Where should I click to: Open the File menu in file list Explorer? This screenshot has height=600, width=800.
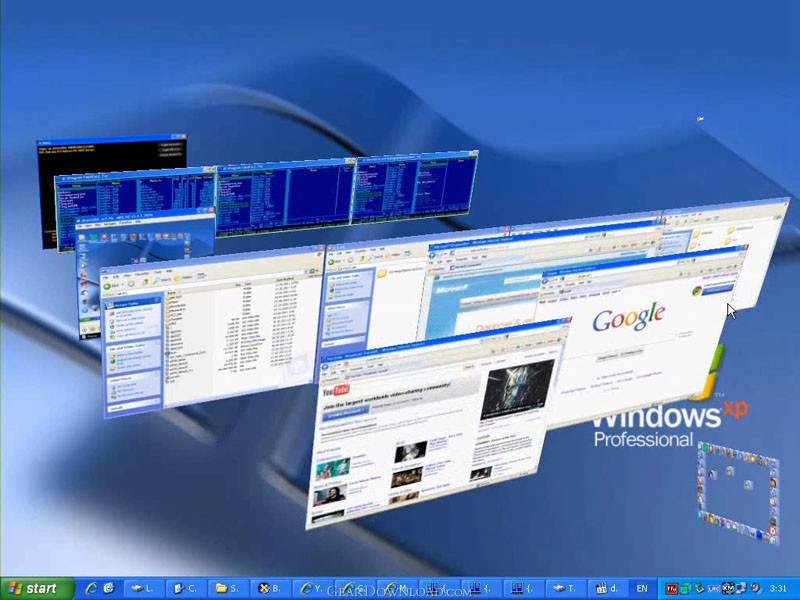tap(106, 279)
